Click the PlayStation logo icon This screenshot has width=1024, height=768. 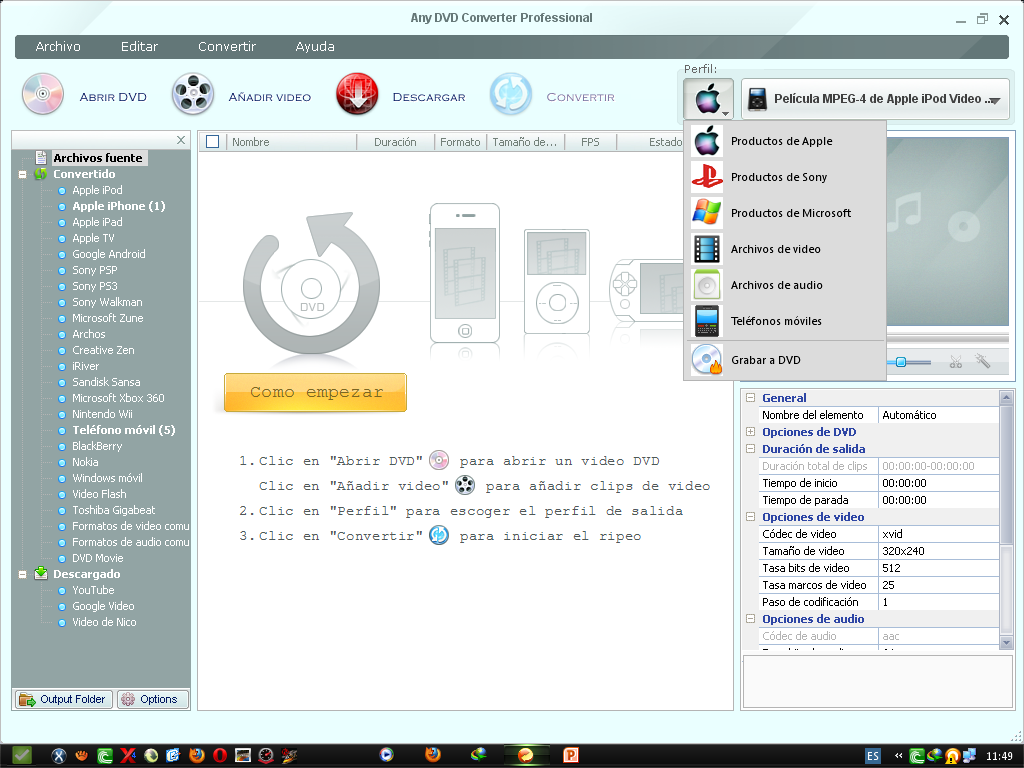pos(707,176)
